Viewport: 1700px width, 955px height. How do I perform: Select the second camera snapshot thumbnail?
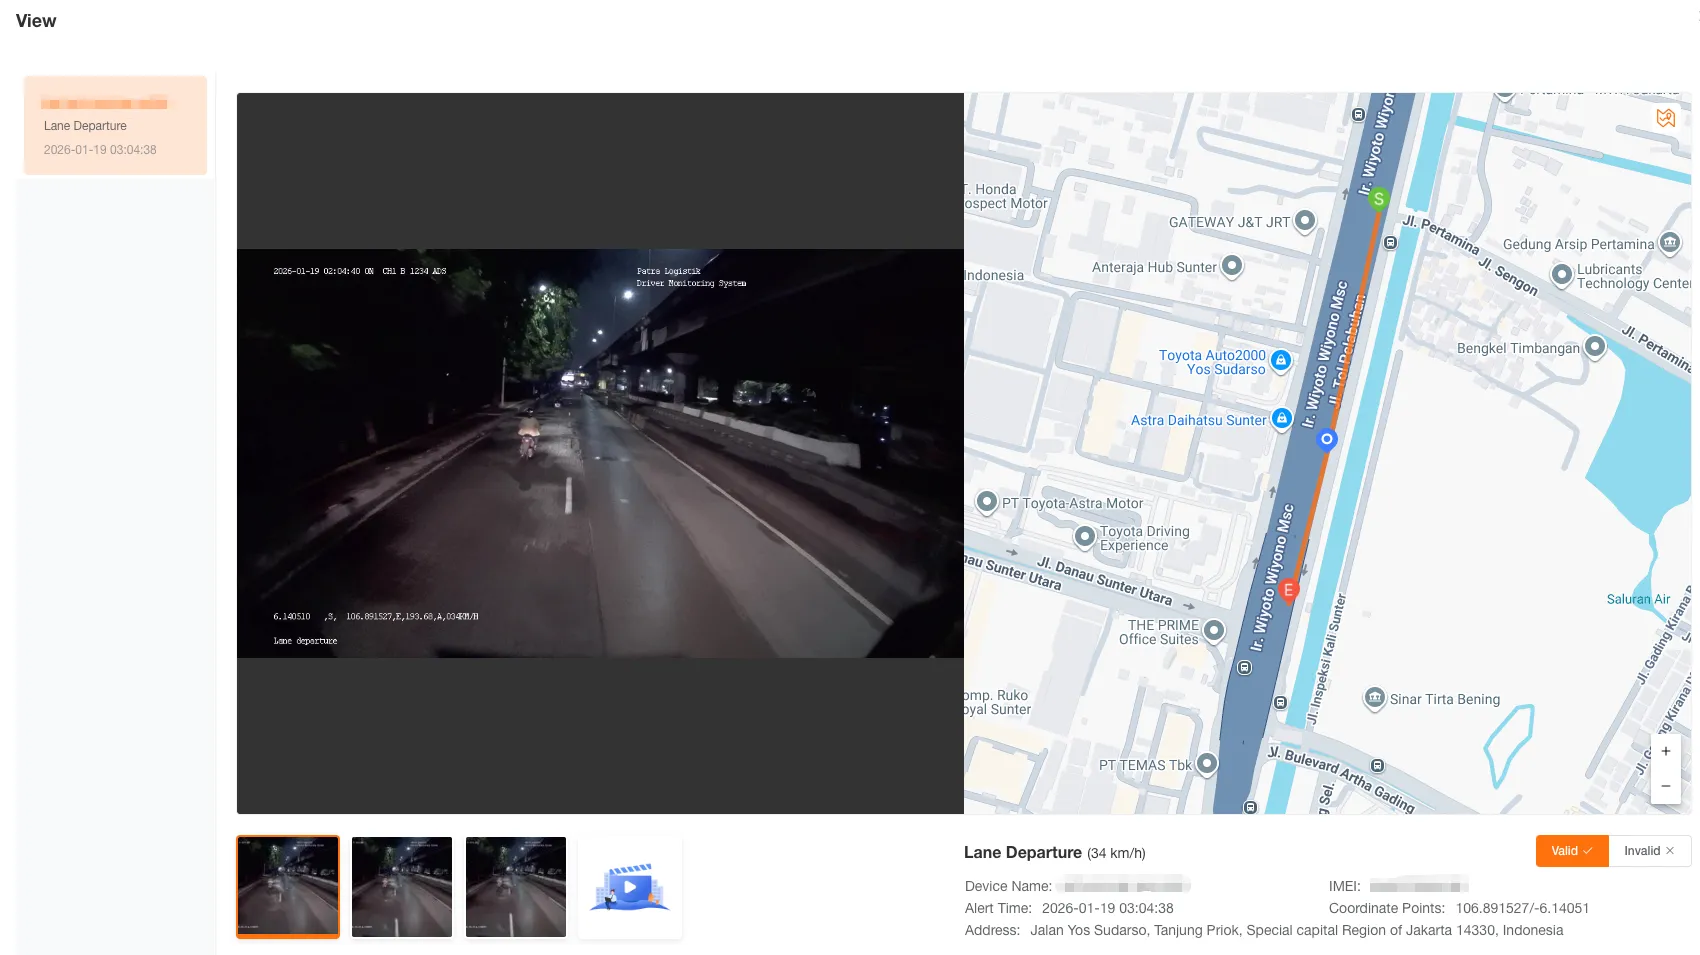click(401, 886)
